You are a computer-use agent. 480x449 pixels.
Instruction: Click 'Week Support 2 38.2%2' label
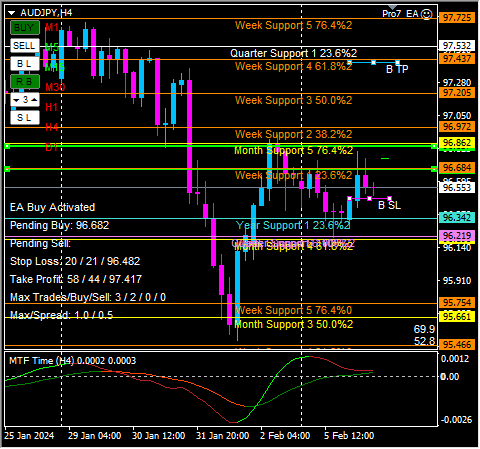293,134
